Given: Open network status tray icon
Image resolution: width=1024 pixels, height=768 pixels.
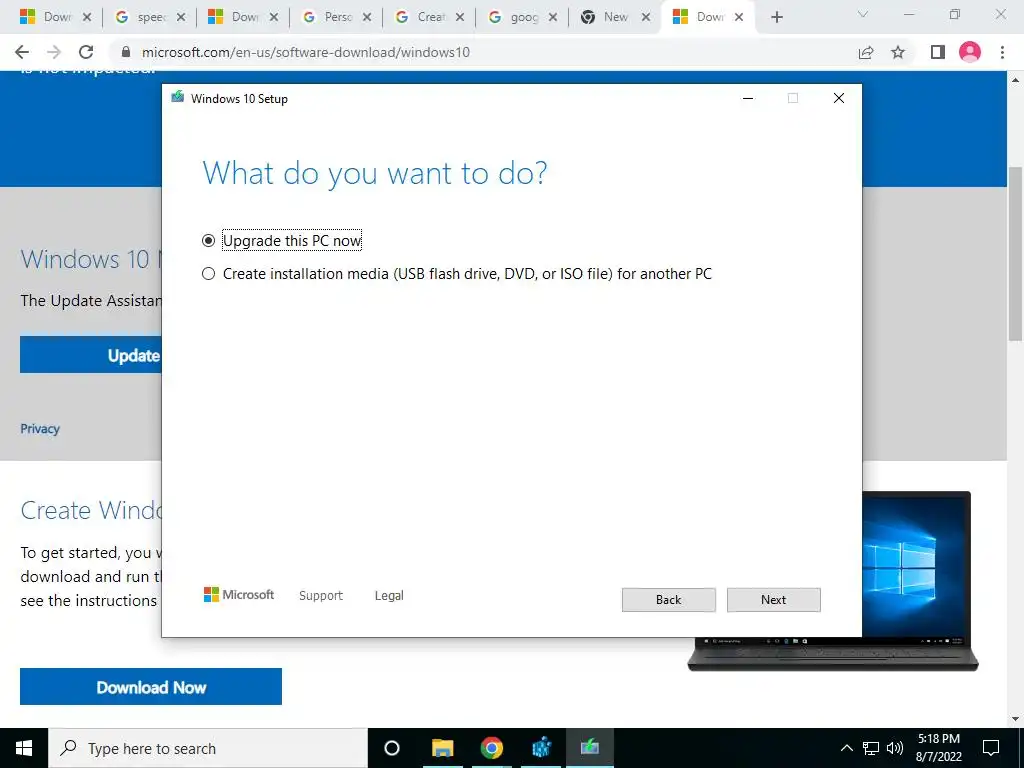Looking at the screenshot, I should coord(871,748).
